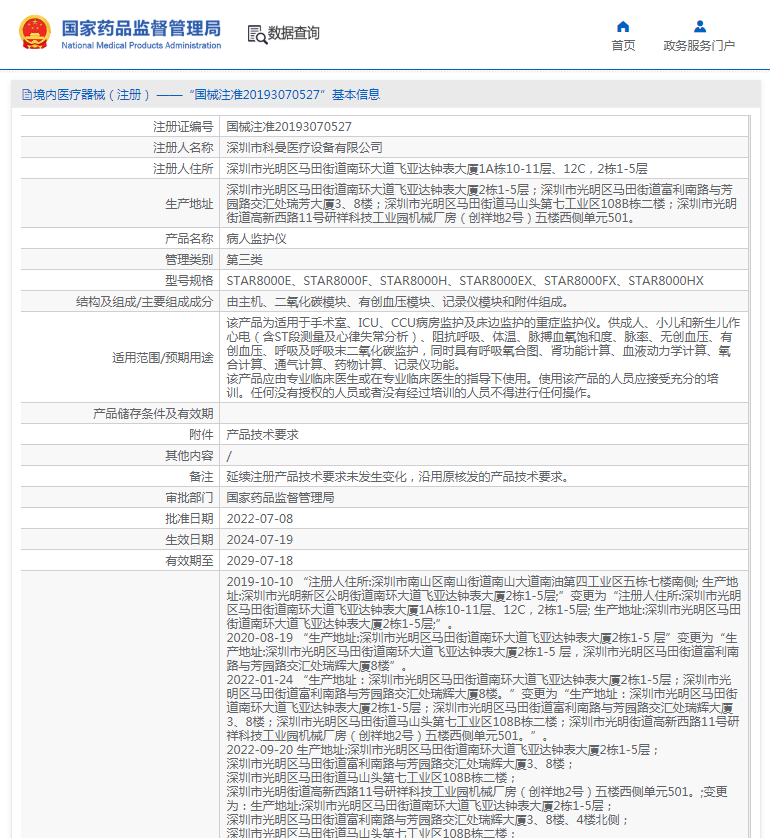
Task: Select 结构及组成/主要组成成分 label
Action: [144, 302]
